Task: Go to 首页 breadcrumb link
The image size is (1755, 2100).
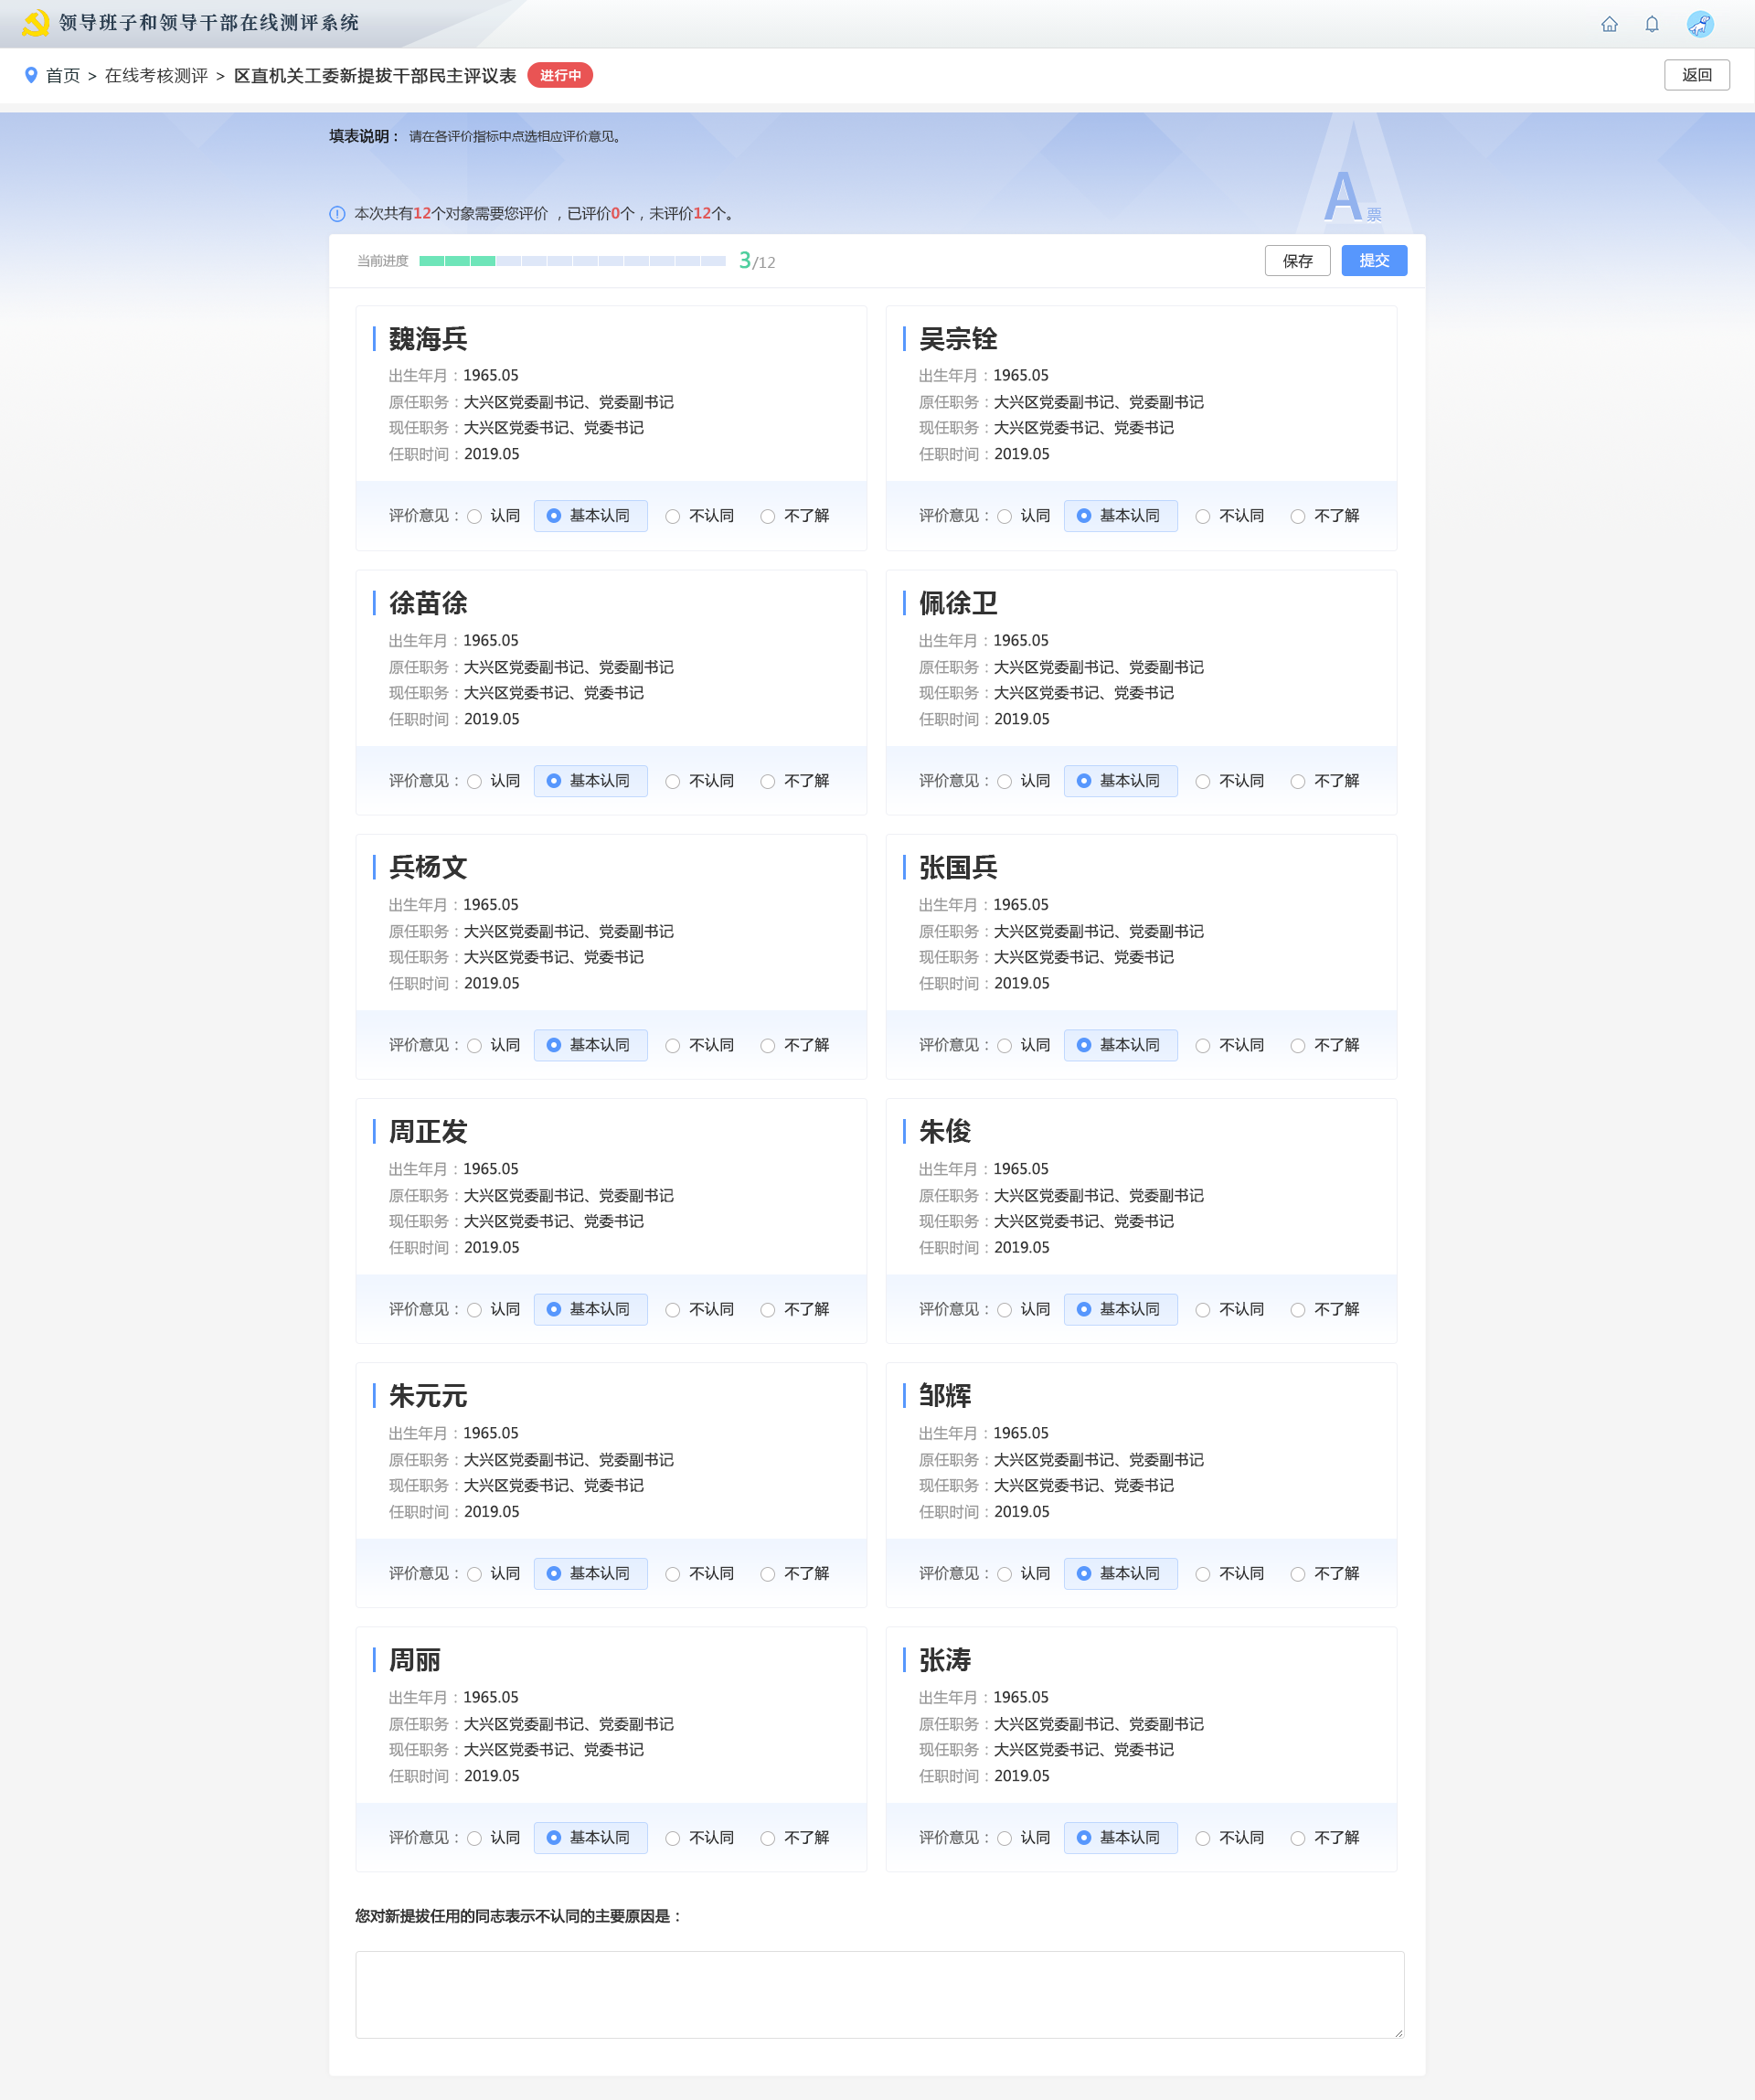Action: (x=63, y=76)
